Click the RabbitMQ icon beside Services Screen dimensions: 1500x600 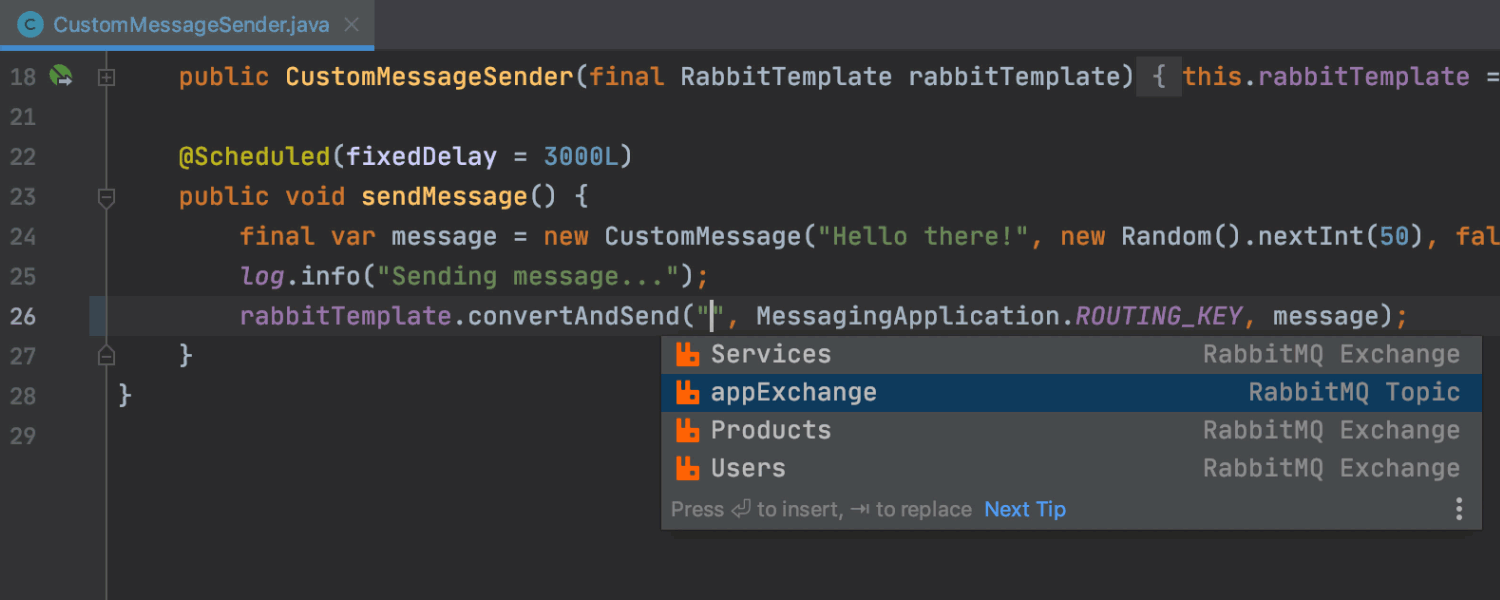pos(687,354)
